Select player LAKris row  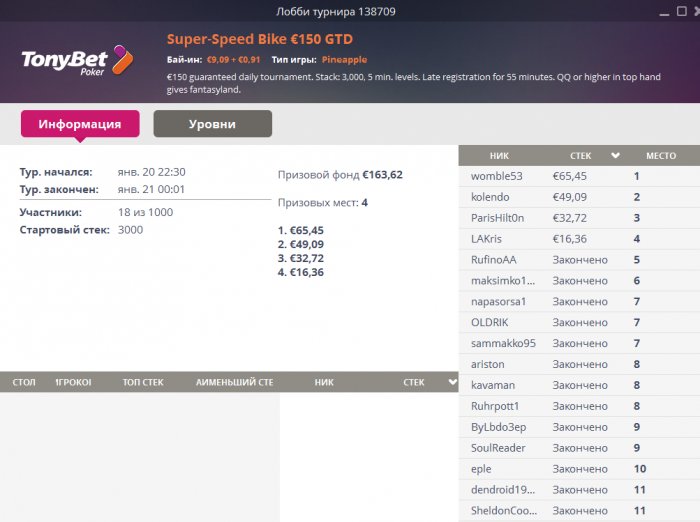pyautogui.click(x=579, y=239)
